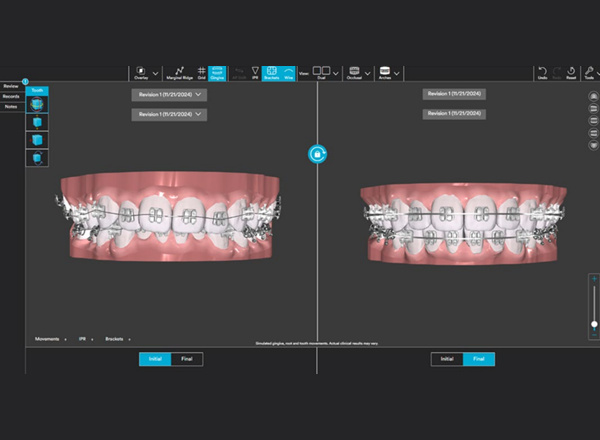Toggle Brackets visibility in toolbar
600x440 pixels.
click(270, 73)
